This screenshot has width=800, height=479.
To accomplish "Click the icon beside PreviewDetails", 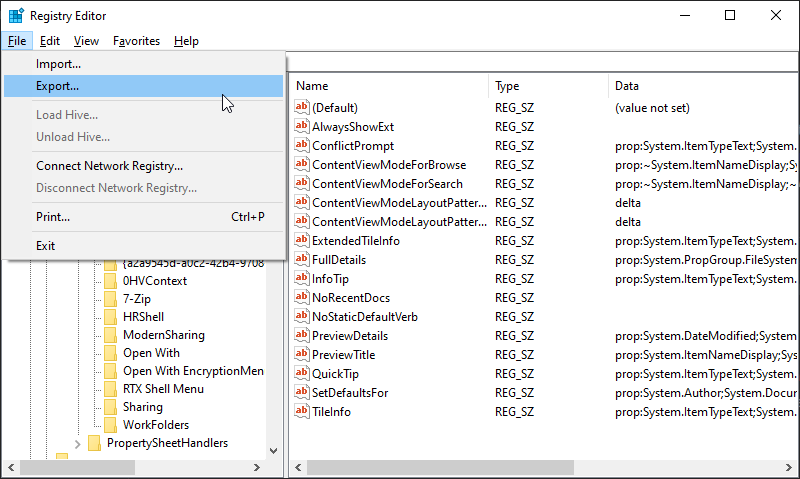I will 302,335.
